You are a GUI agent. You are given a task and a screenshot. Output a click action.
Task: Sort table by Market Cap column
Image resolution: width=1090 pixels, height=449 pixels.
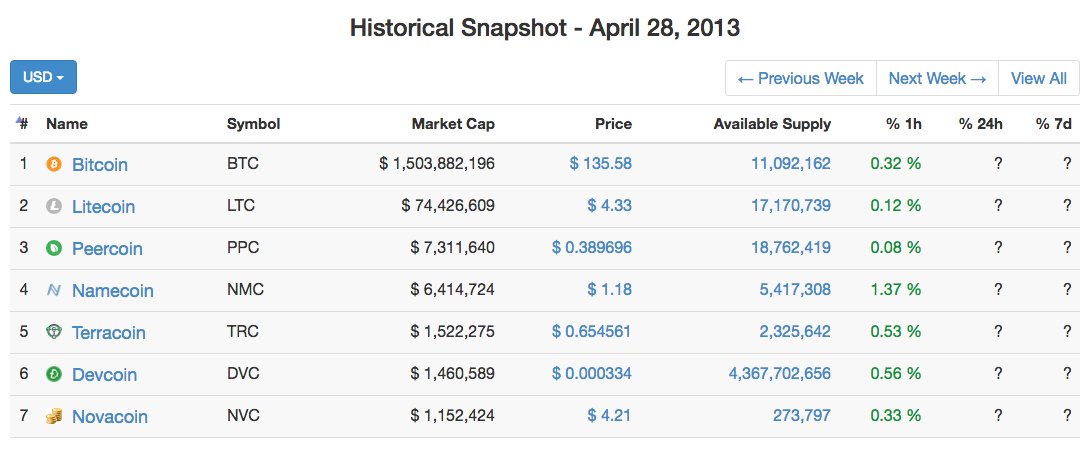pos(453,124)
